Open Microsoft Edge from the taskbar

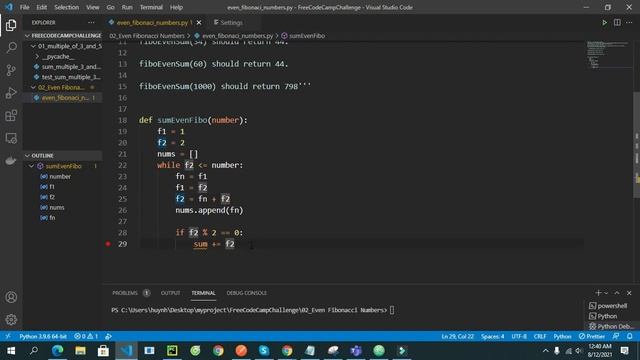[x=57, y=351]
